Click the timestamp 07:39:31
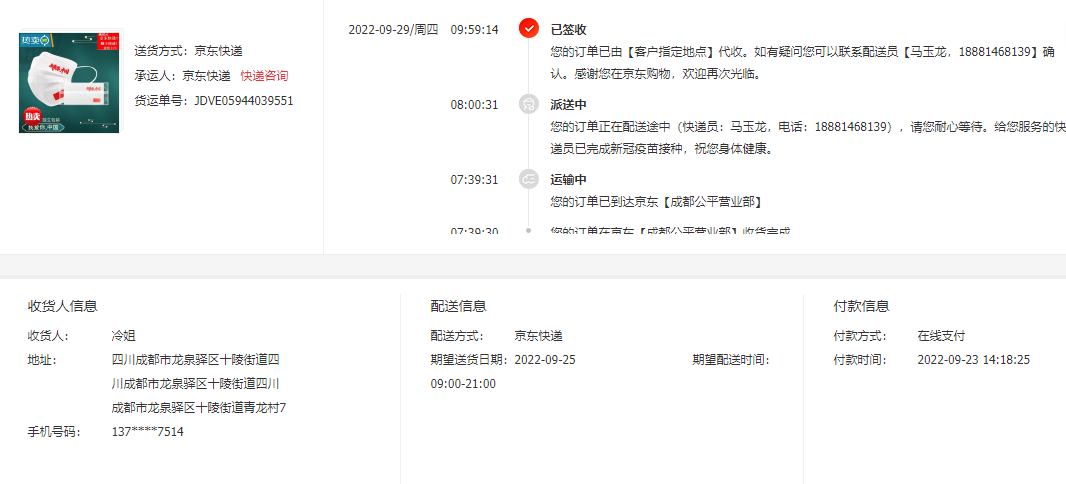This screenshot has width=1066, height=484. (x=474, y=180)
